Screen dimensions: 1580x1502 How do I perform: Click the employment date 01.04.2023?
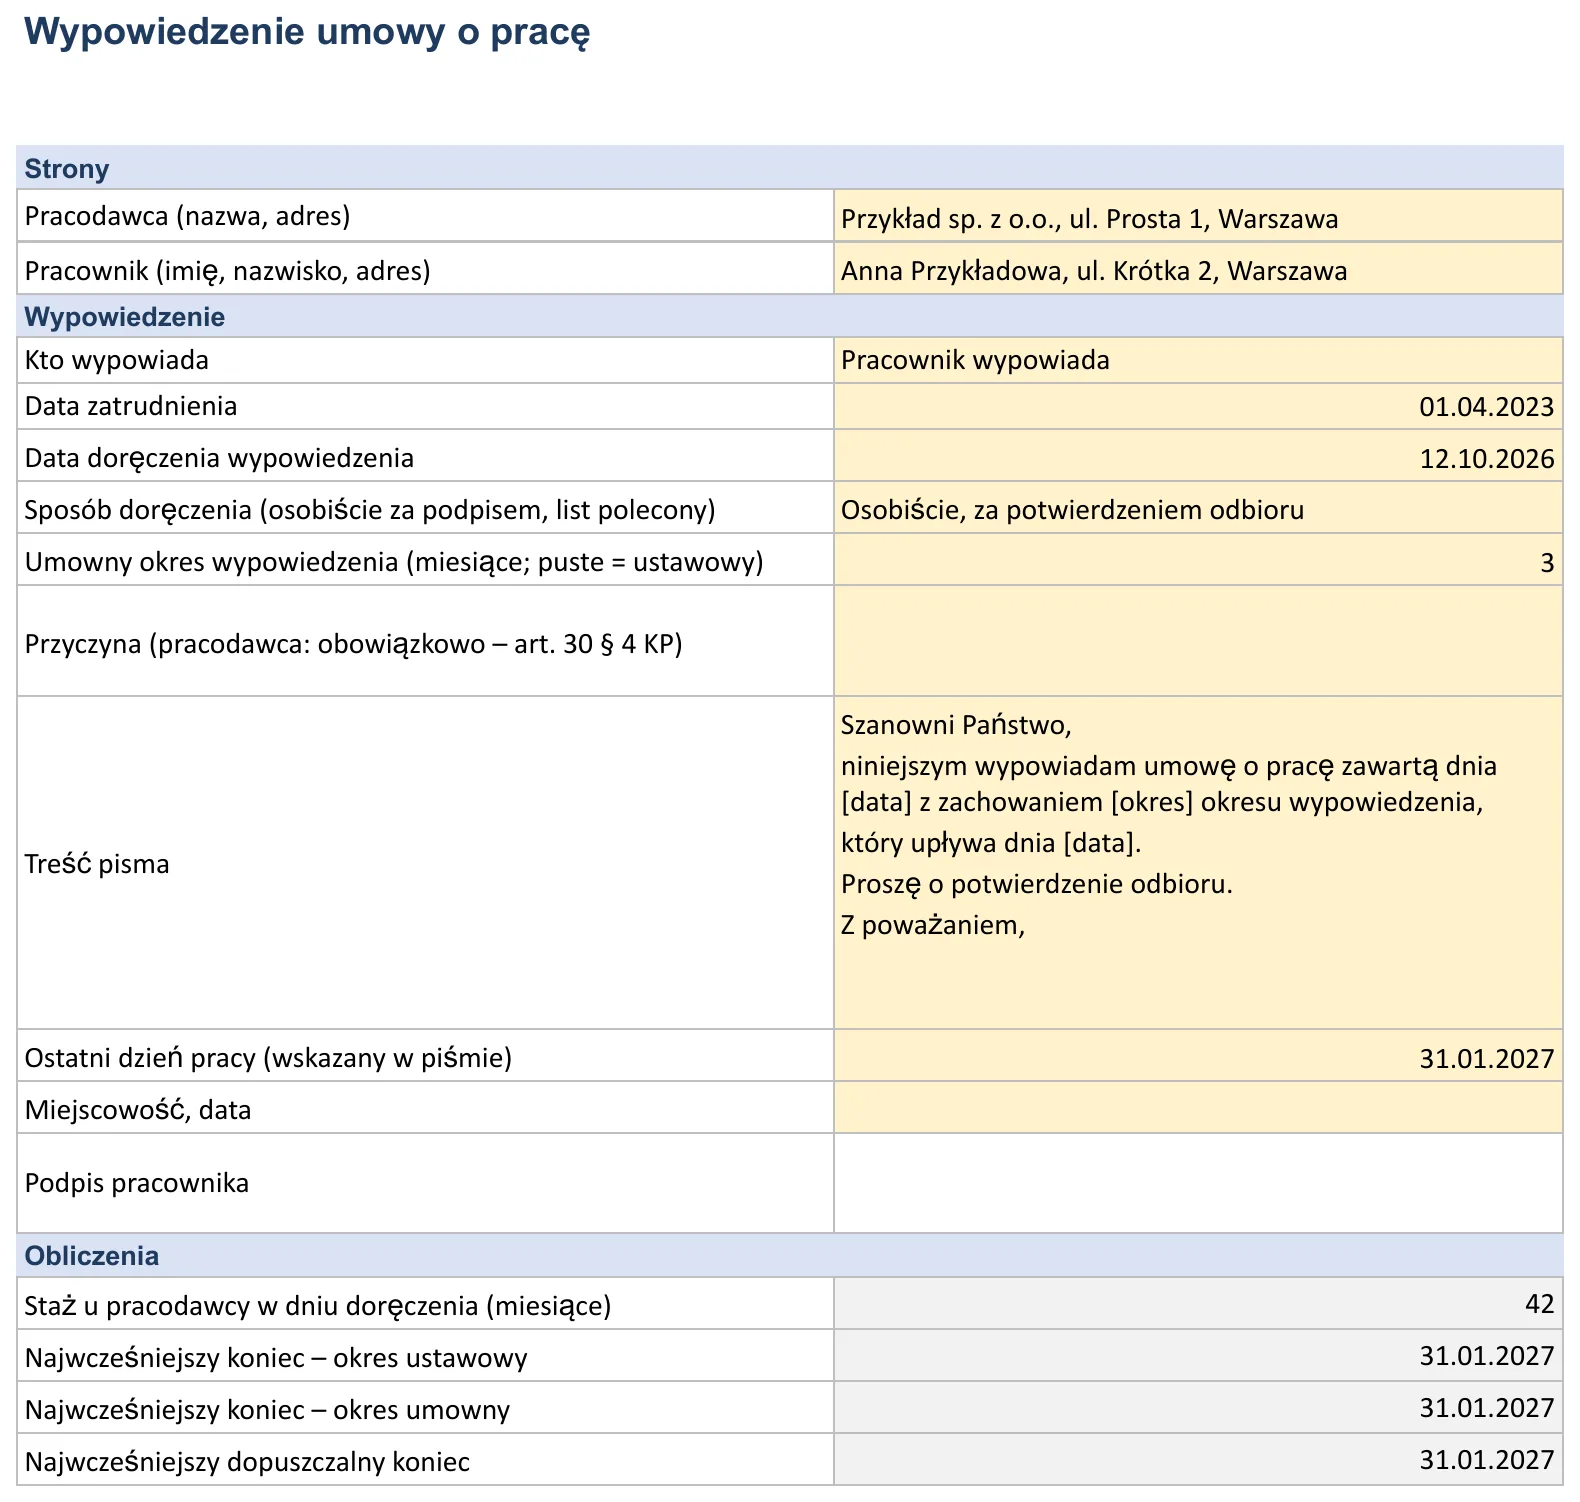[1198, 407]
